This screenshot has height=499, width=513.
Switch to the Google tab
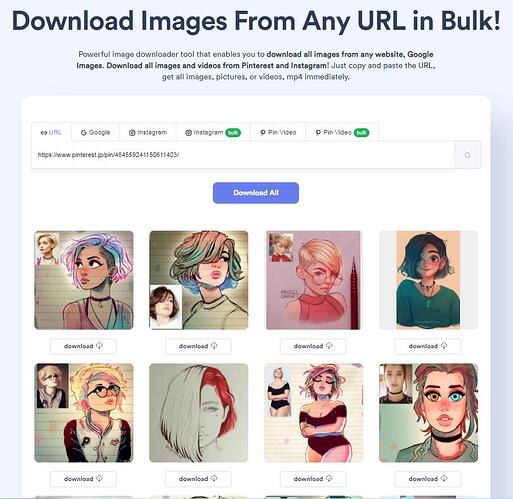(95, 133)
